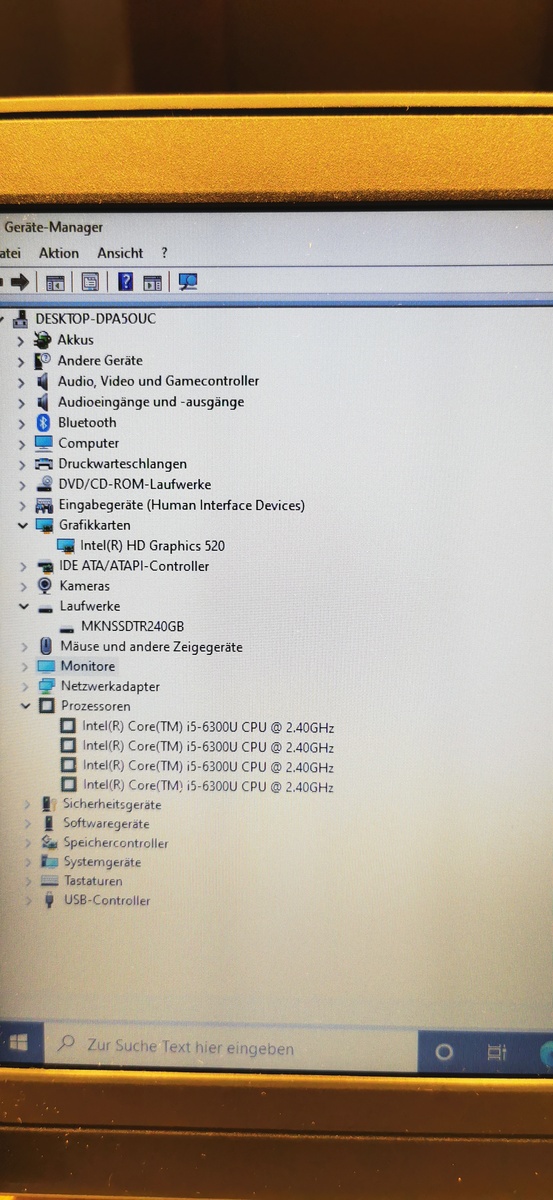Image resolution: width=553 pixels, height=1200 pixels.
Task: Open the Aktion menu
Action: point(58,253)
